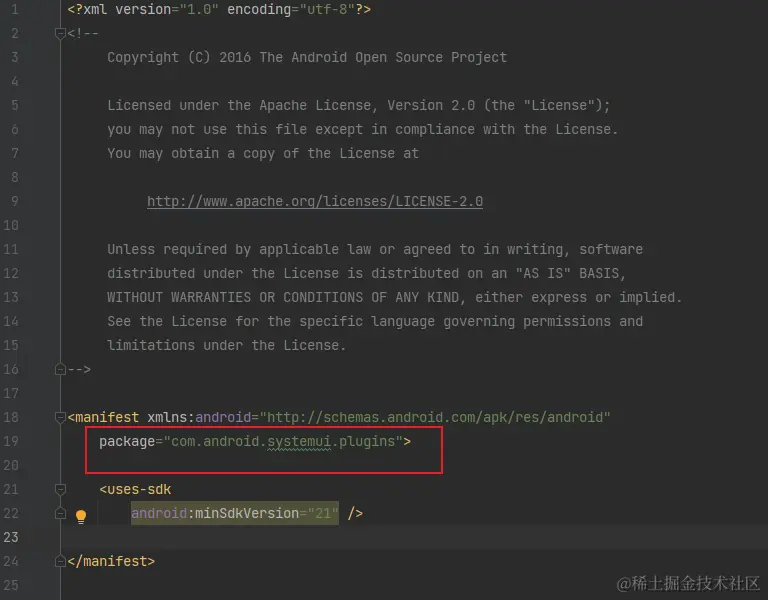
Task: Click the "limitations under the License." line
Action: click(x=227, y=345)
